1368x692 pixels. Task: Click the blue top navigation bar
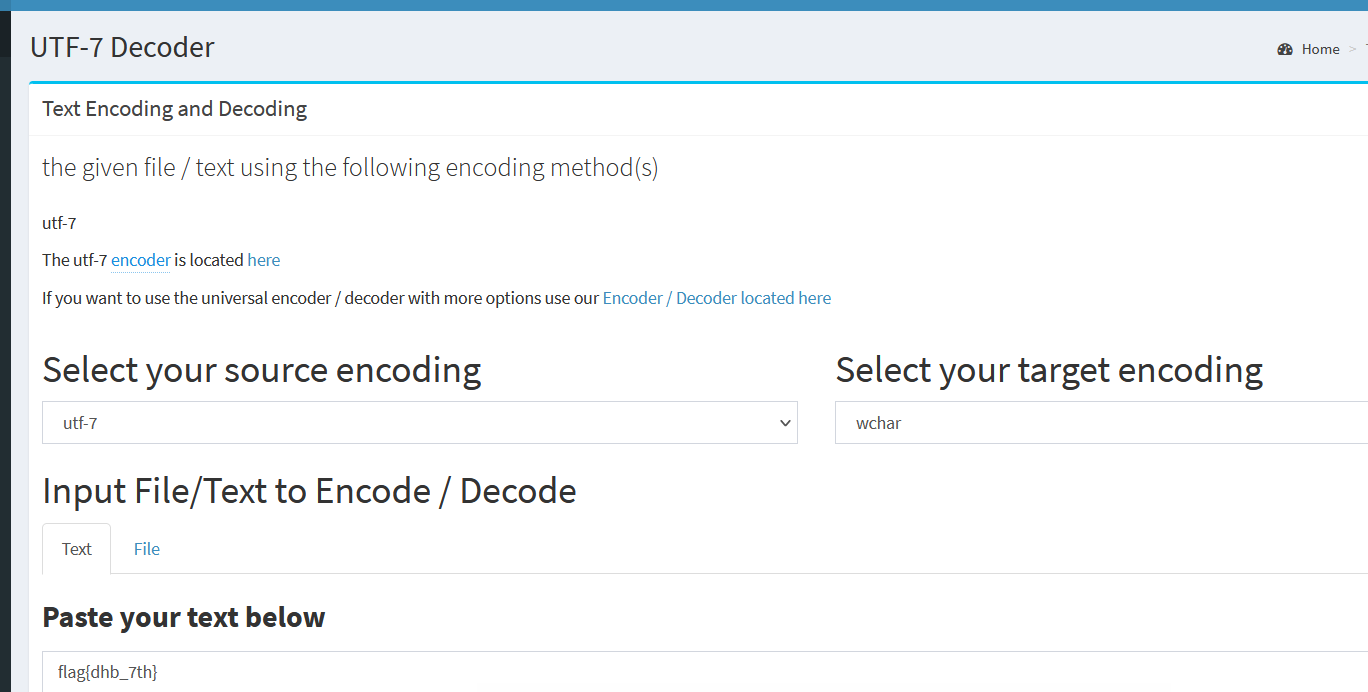coord(684,5)
